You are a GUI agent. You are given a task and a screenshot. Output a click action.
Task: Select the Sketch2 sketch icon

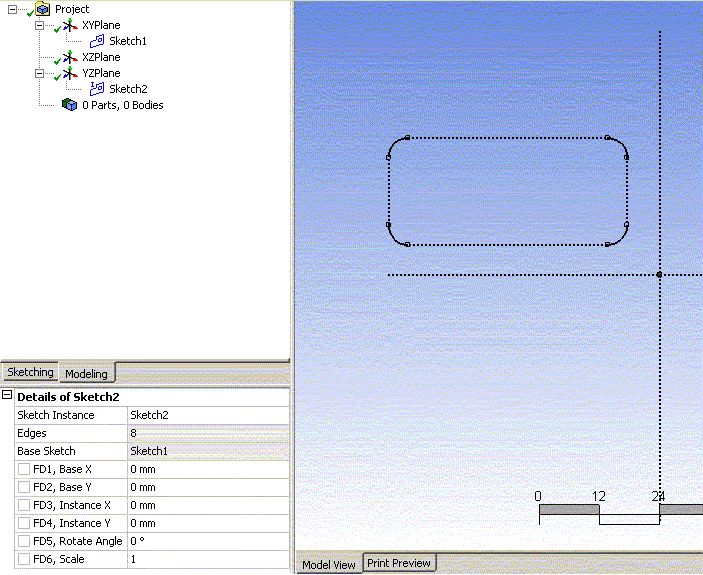click(97, 89)
